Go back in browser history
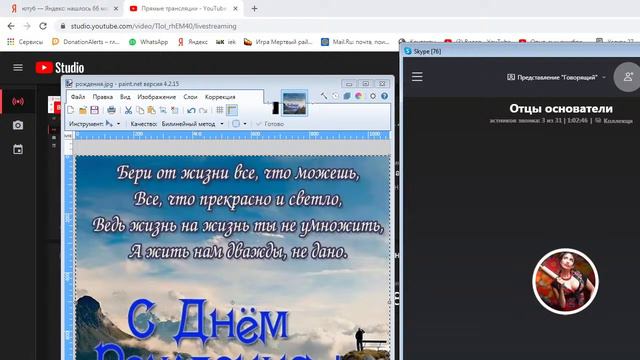Image resolution: width=640 pixels, height=360 pixels. click(11, 26)
